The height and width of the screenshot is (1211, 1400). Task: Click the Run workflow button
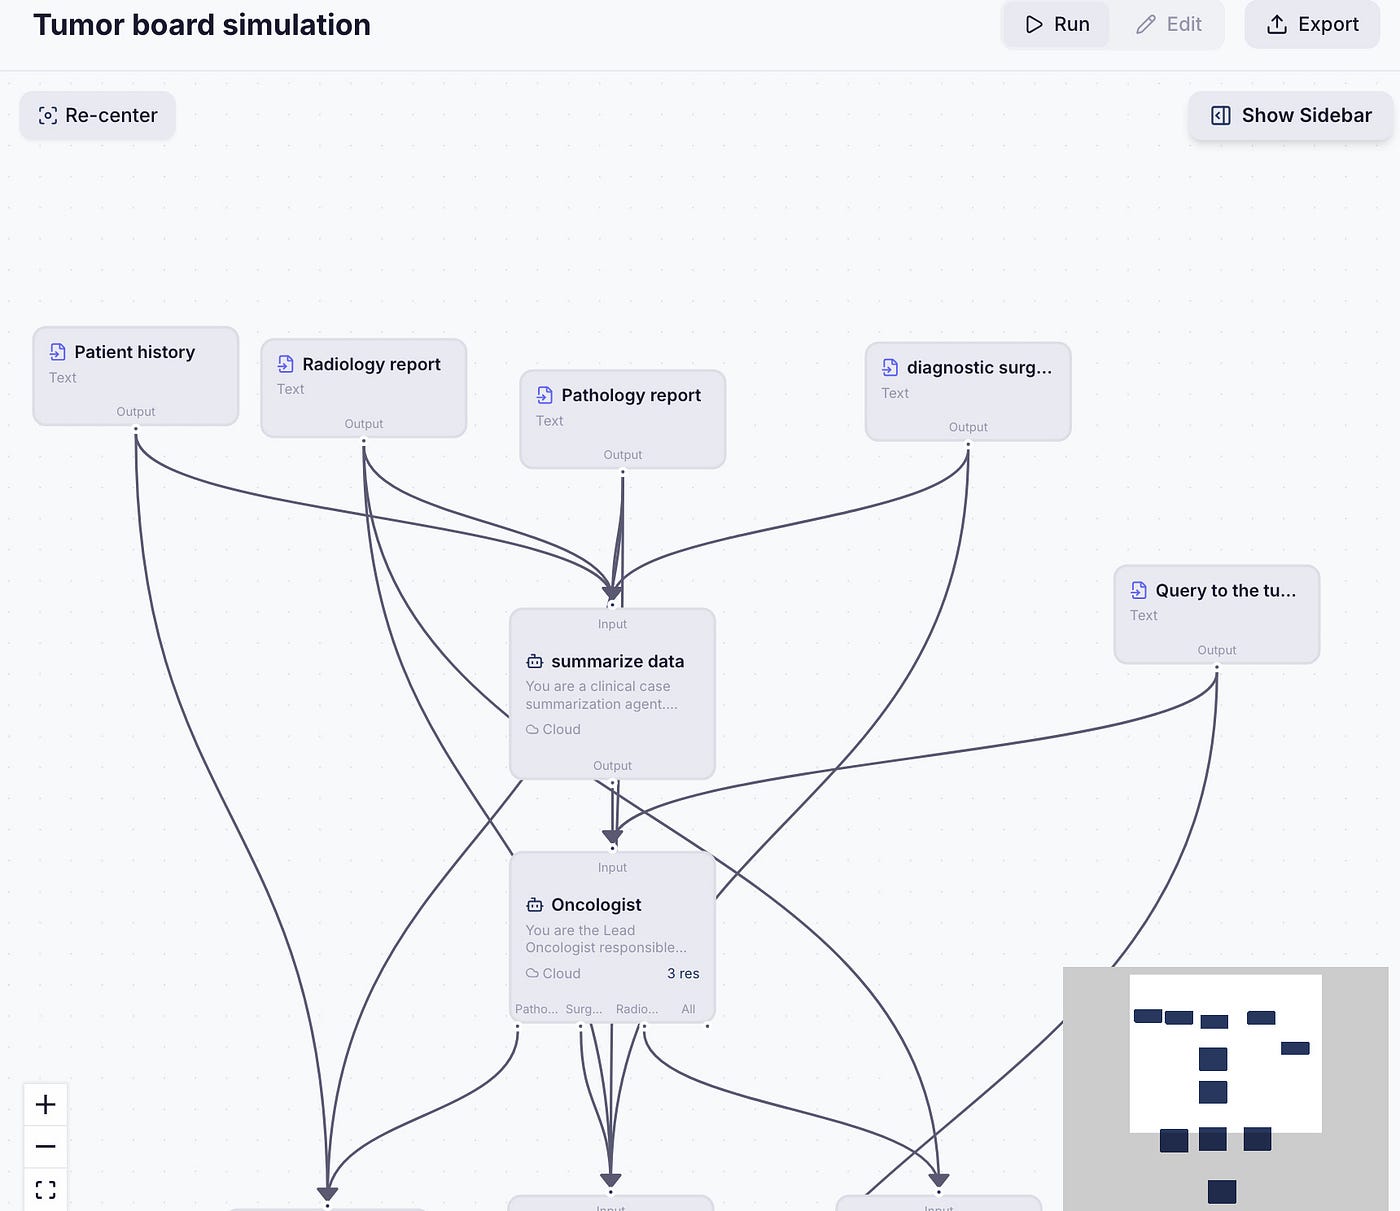[x=1057, y=24]
